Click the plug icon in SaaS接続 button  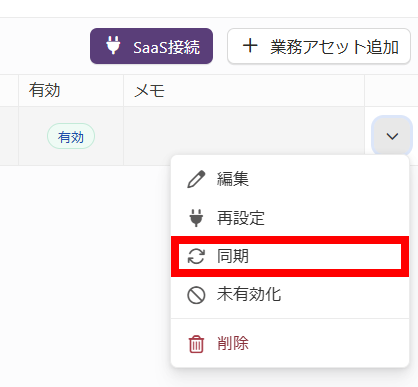113,45
